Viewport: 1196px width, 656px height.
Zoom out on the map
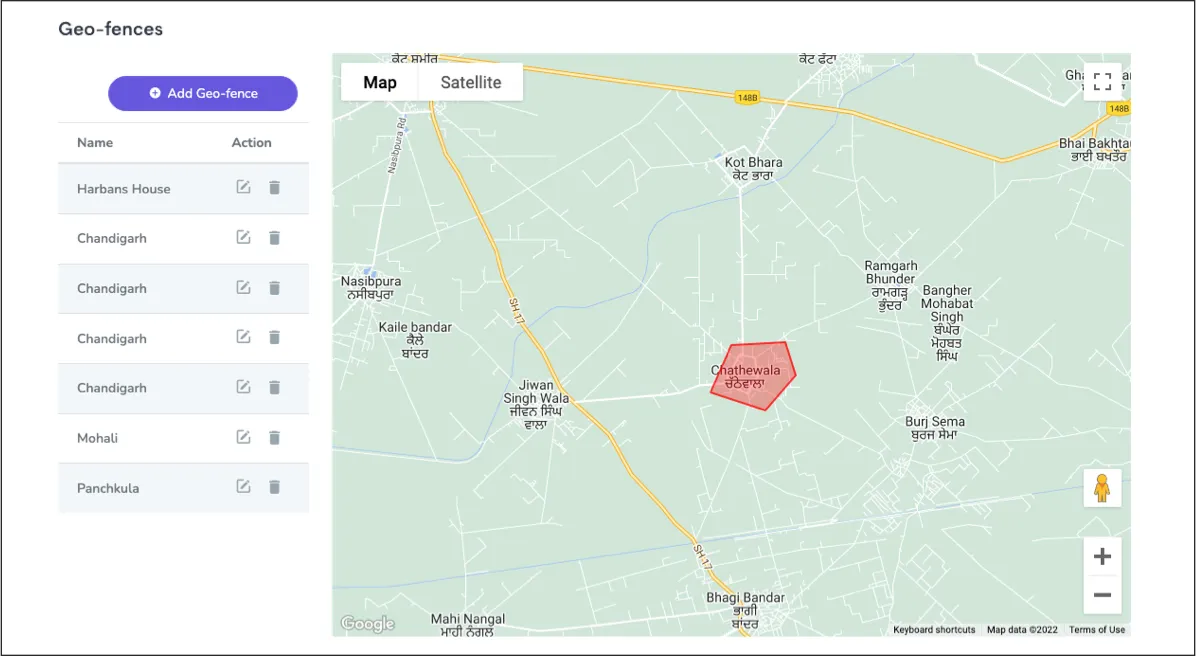(1102, 595)
